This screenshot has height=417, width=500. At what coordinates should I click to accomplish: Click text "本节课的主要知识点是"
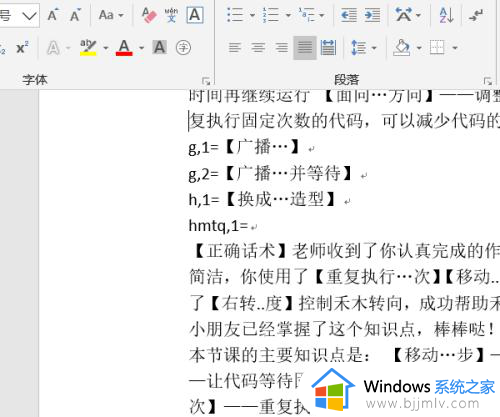tap(276, 355)
